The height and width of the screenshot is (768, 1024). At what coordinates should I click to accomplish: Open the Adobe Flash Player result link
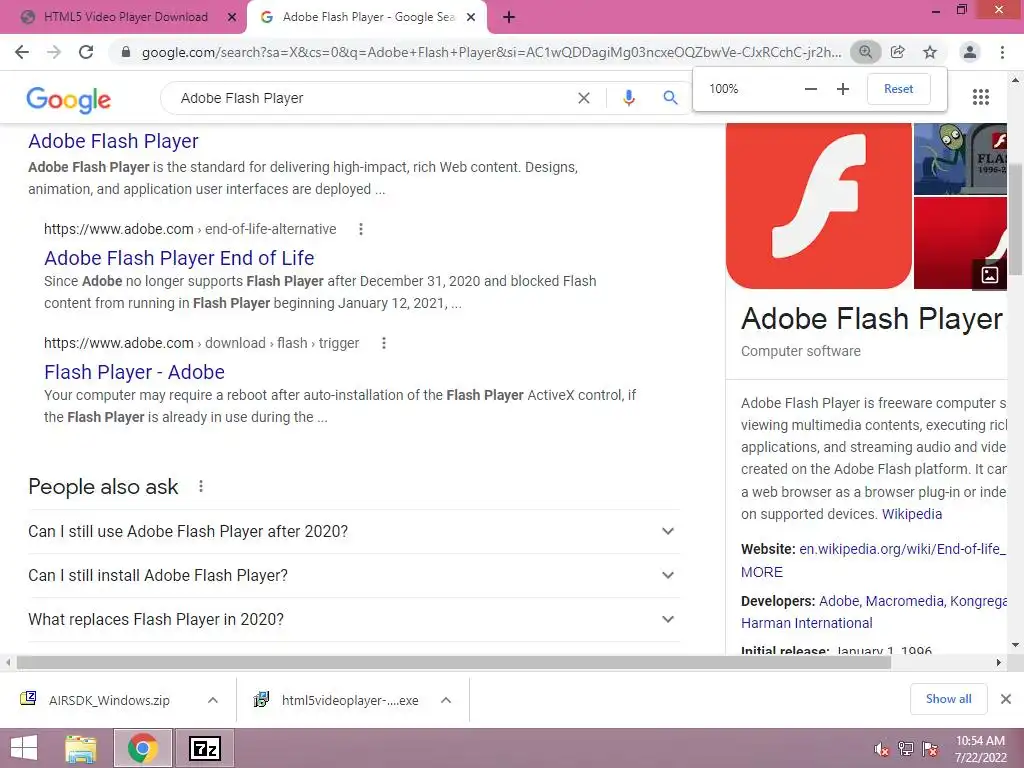coord(113,141)
